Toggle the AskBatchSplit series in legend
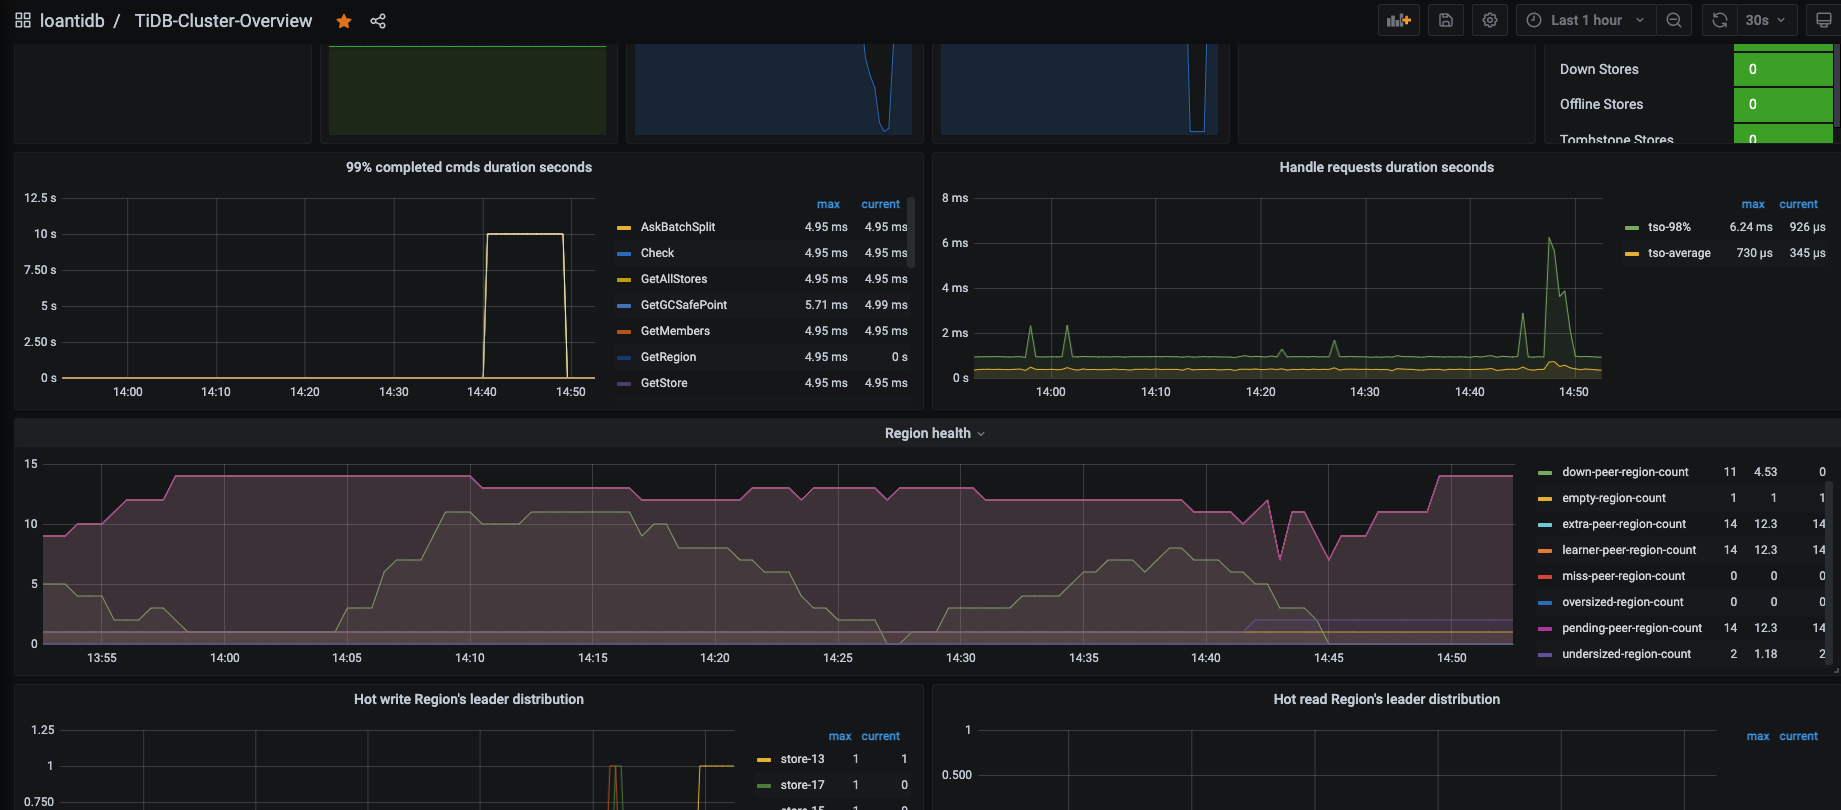 pos(677,227)
